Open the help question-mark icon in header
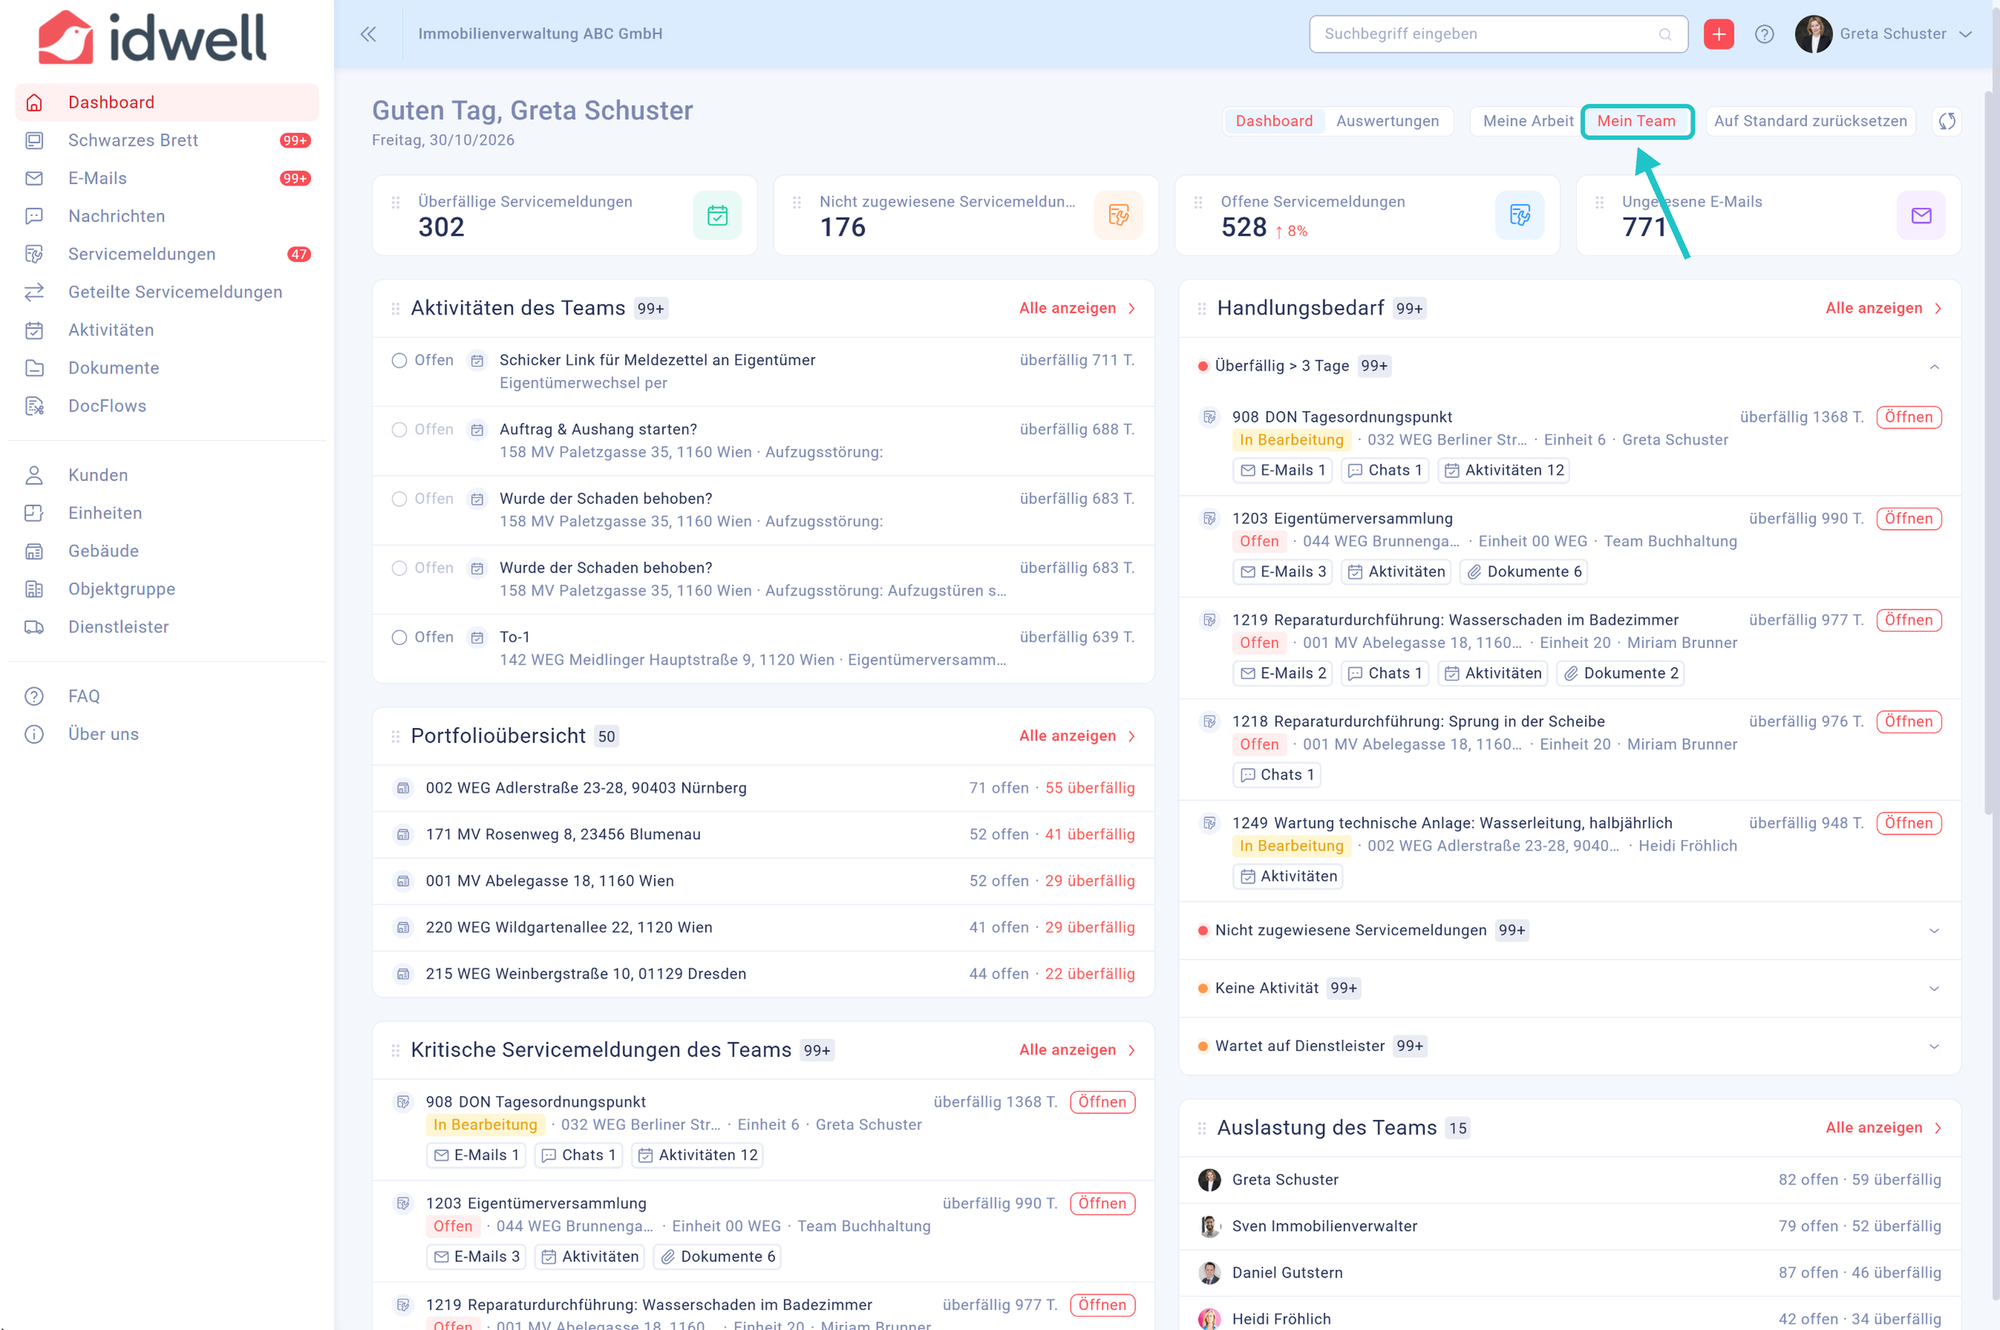 1764,34
